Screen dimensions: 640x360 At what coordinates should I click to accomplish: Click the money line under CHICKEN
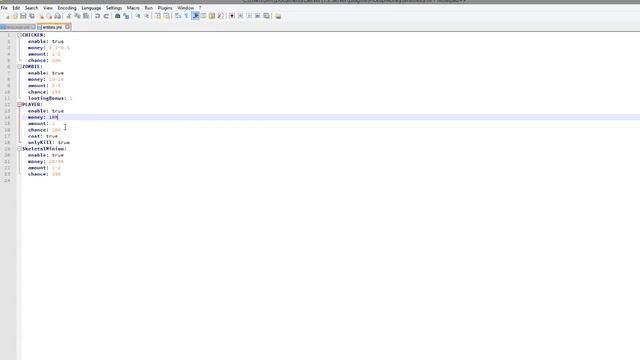click(x=49, y=48)
